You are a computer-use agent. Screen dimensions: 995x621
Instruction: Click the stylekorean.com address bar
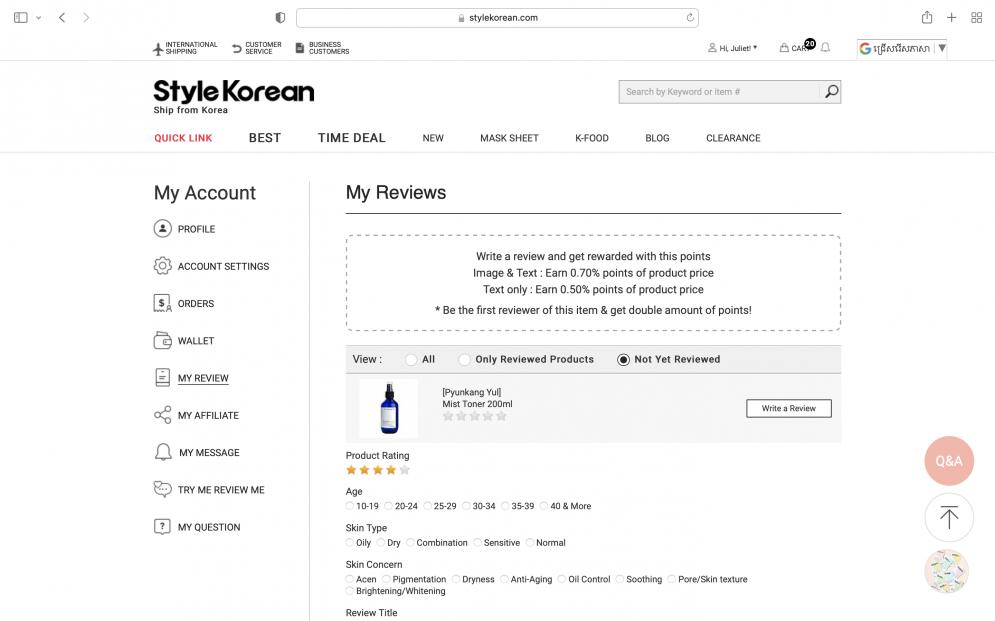[x=497, y=18]
